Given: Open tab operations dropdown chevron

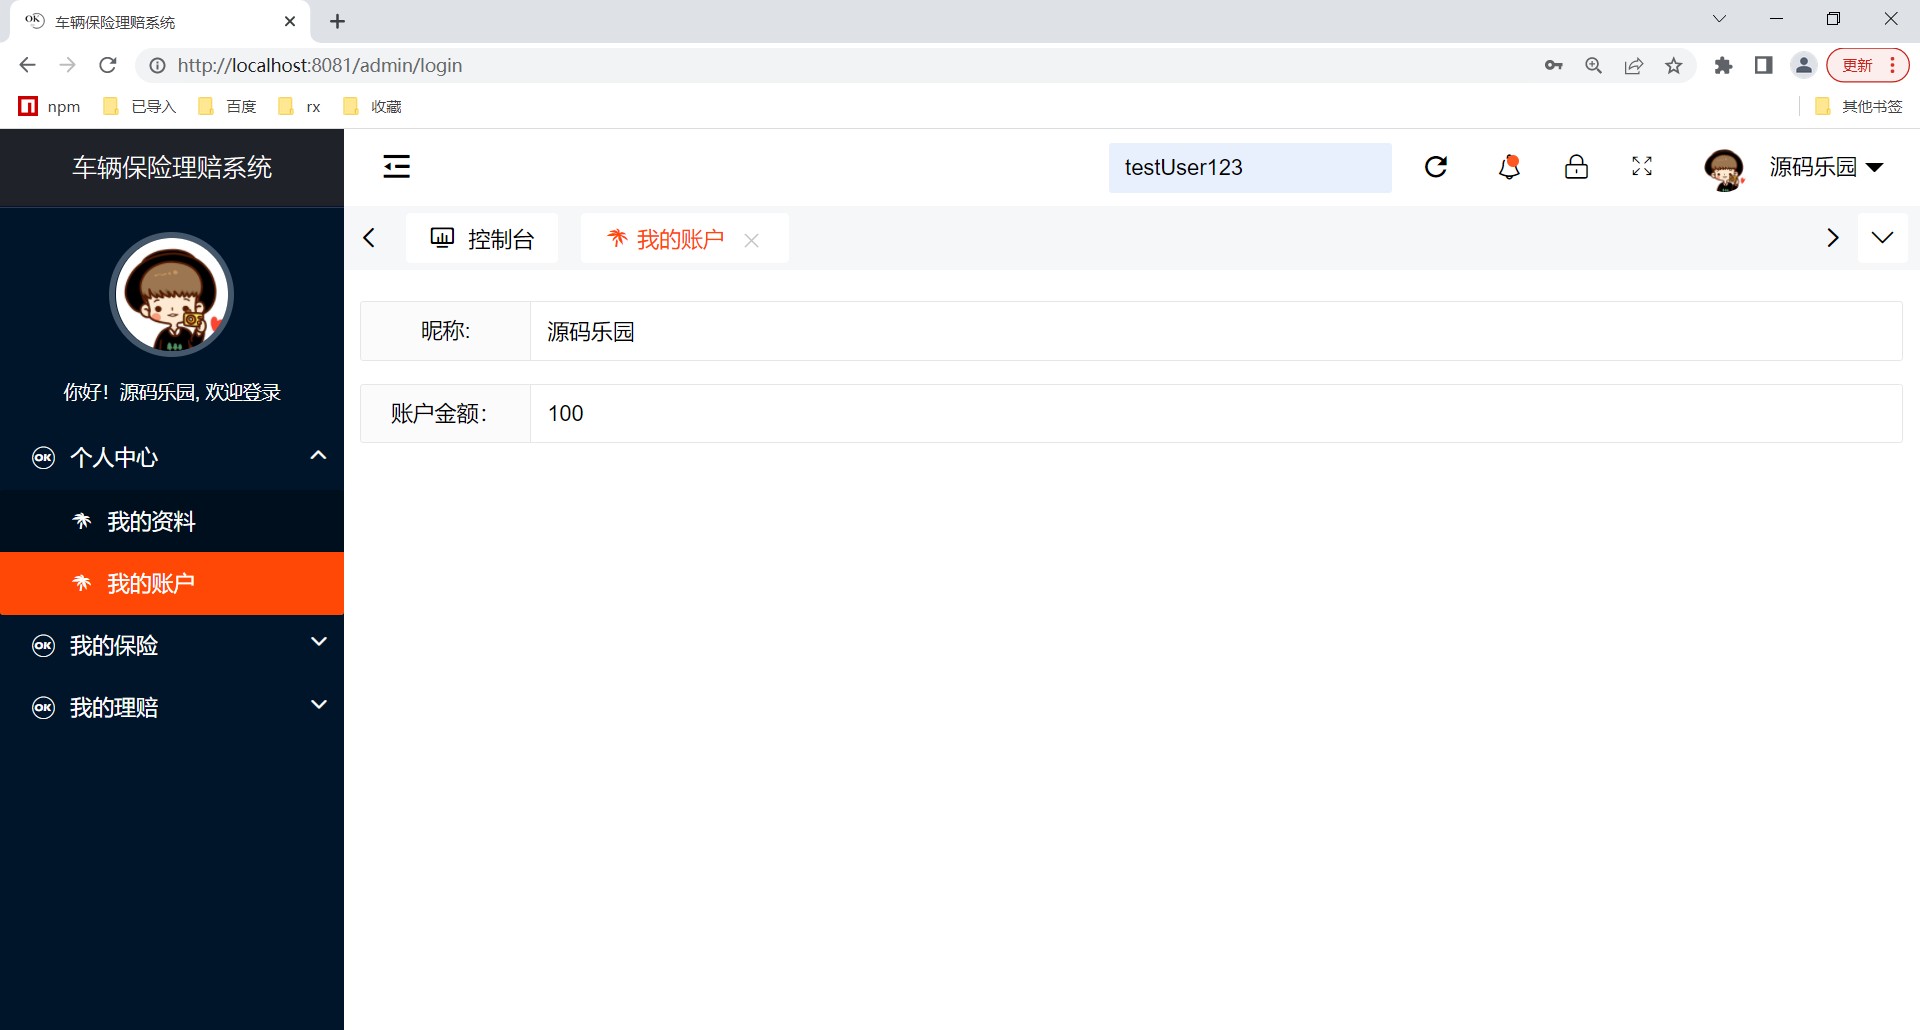Looking at the screenshot, I should [1882, 238].
